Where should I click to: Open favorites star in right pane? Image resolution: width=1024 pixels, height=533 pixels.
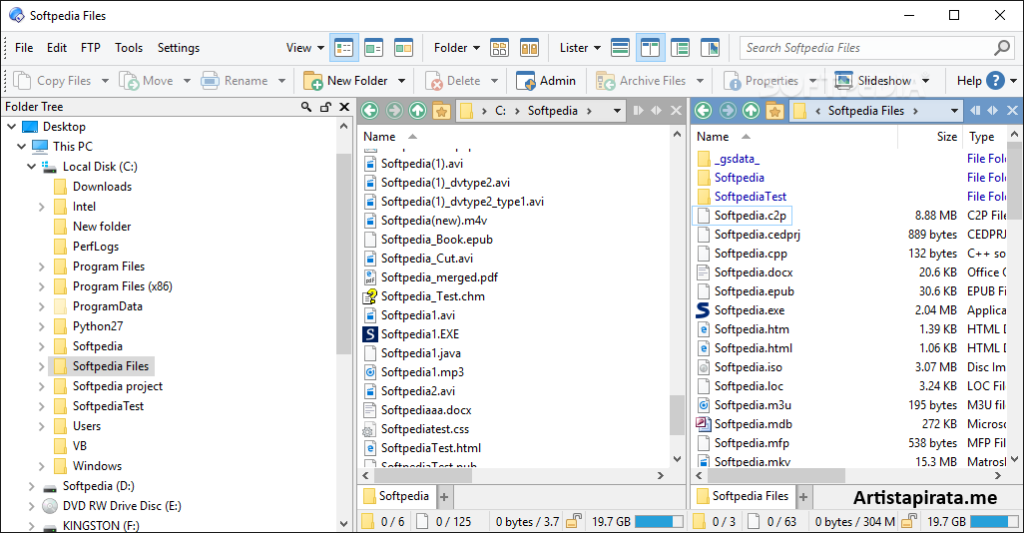point(775,110)
